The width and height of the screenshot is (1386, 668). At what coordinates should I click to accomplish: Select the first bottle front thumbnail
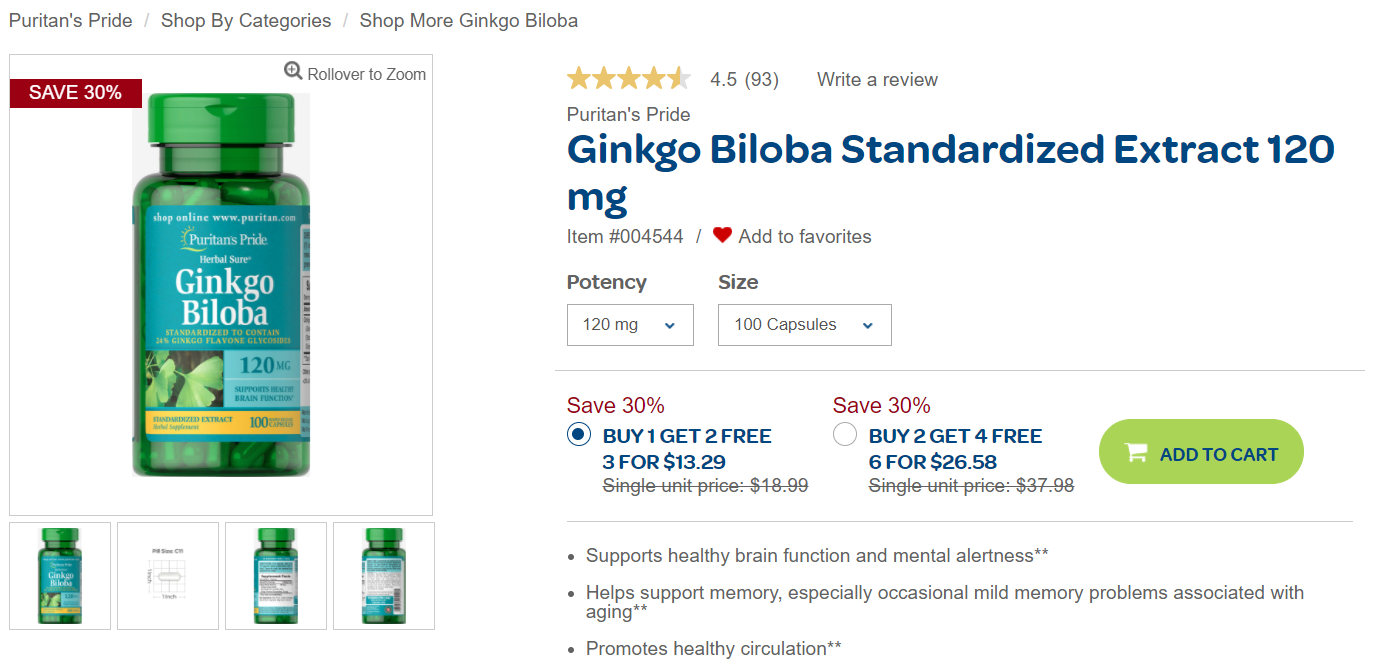(x=60, y=576)
